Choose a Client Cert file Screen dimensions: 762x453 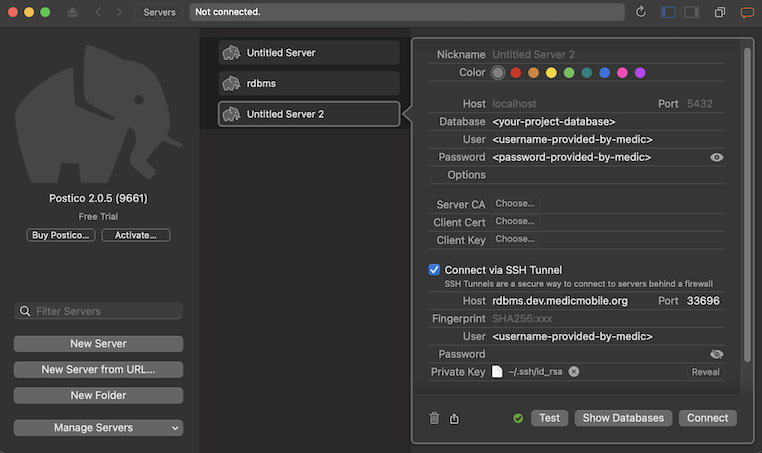[515, 221]
